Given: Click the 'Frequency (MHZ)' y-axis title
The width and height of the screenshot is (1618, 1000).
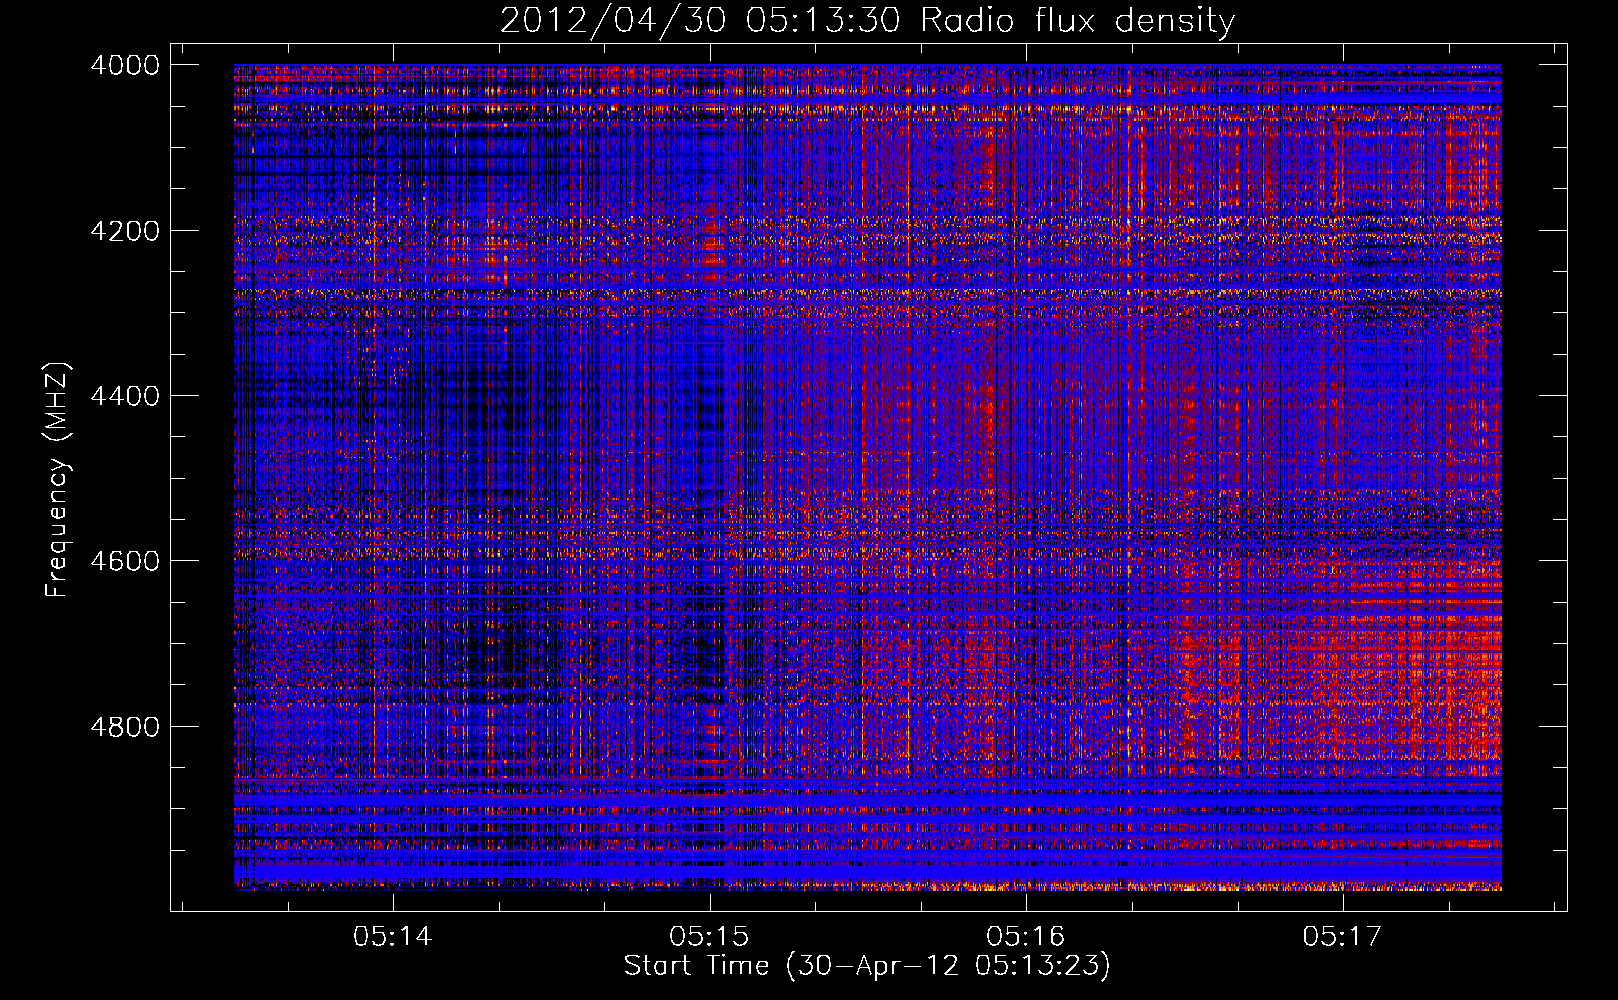Looking at the screenshot, I should (57, 480).
